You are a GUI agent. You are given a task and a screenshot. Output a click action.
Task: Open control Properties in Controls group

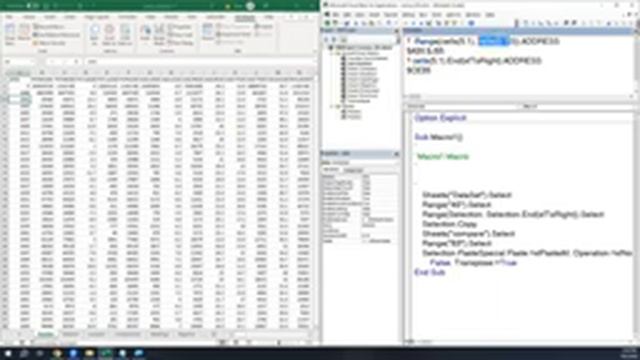[180, 27]
